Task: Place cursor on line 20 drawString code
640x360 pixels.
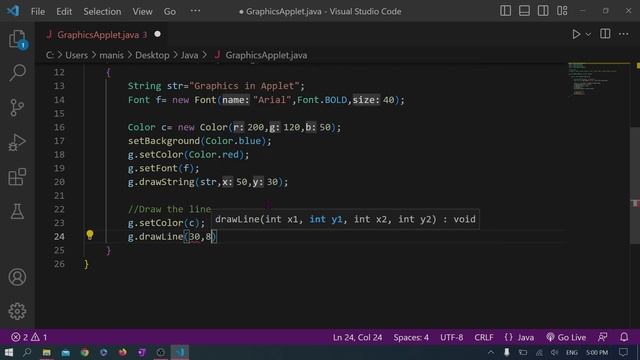Action: tap(208, 182)
